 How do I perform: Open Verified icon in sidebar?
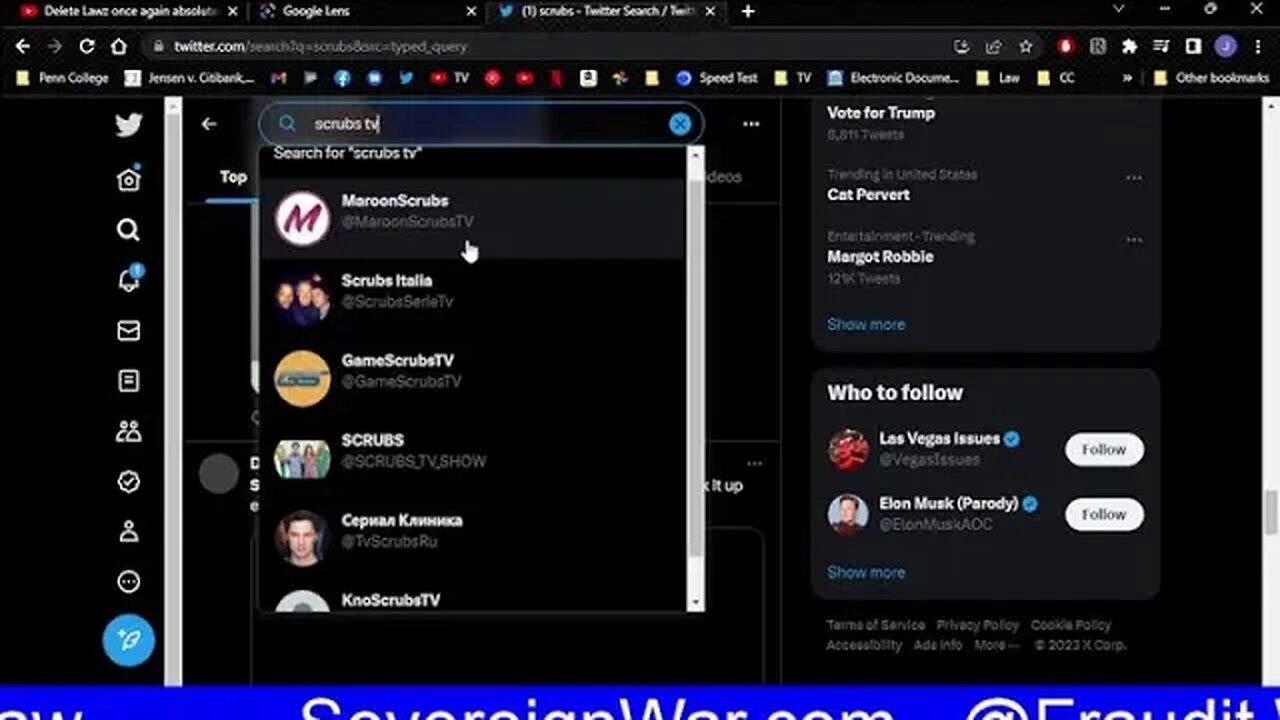tap(128, 481)
